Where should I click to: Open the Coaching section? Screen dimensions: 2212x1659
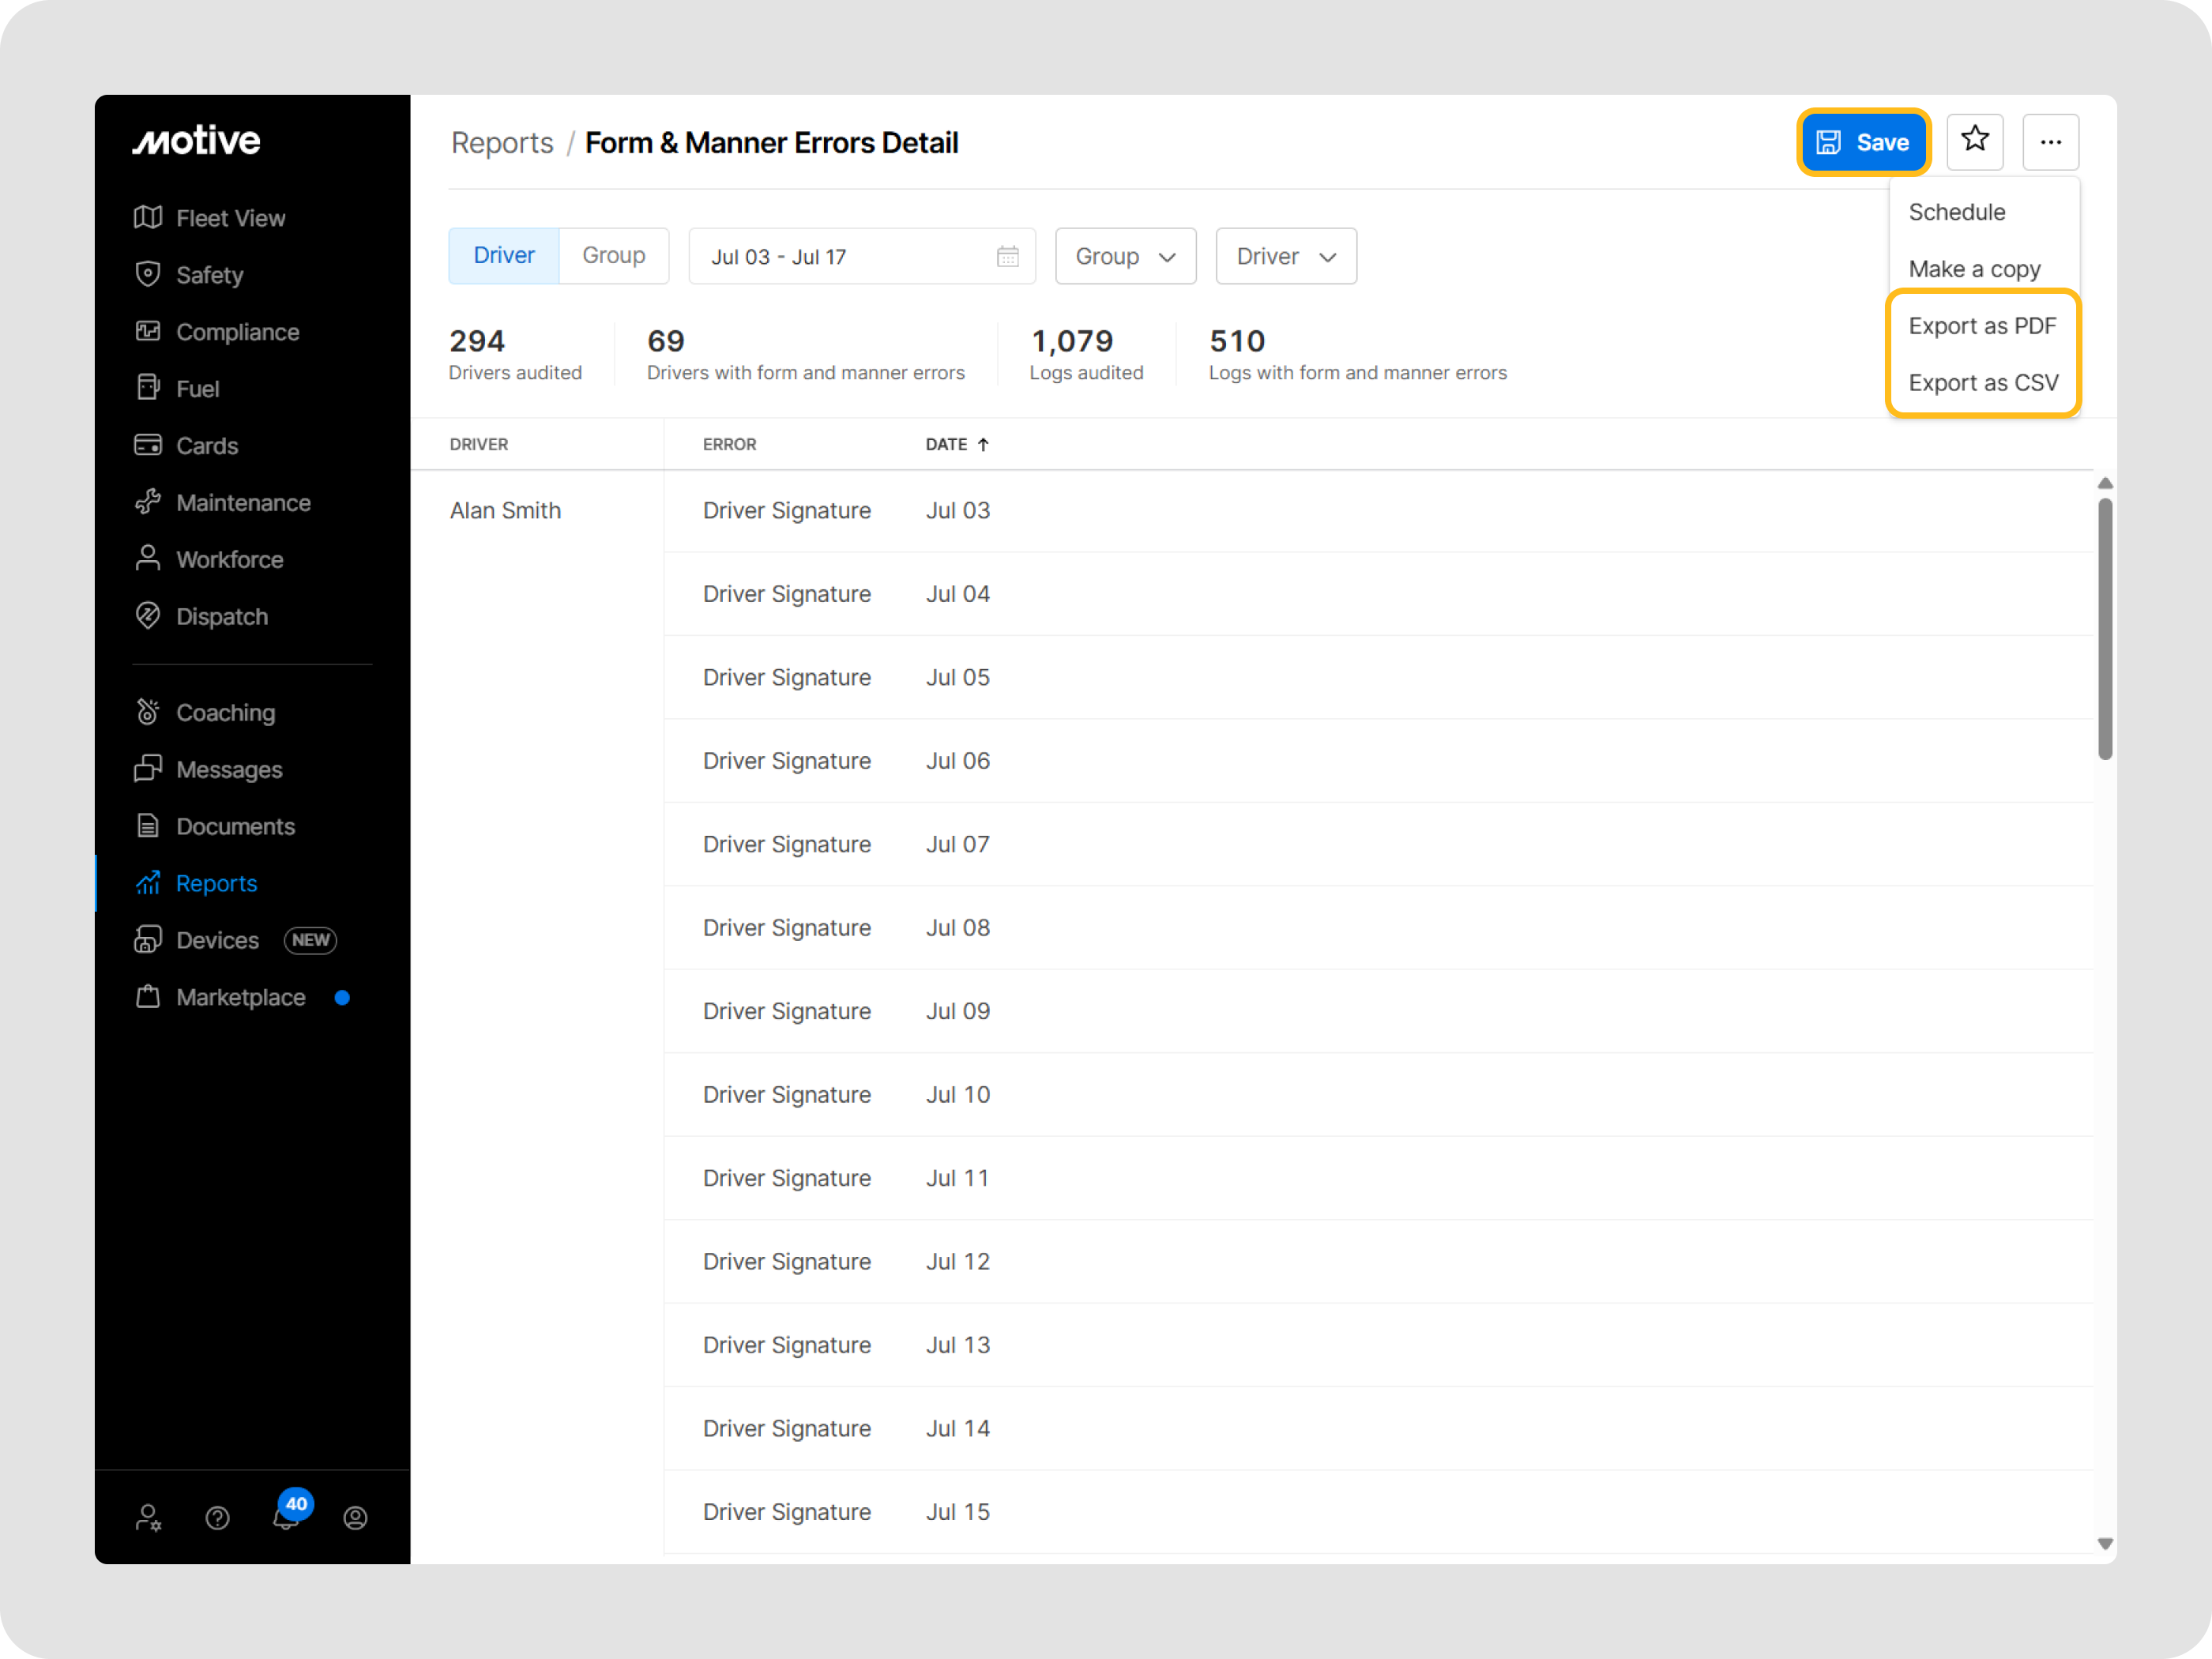[x=226, y=712]
